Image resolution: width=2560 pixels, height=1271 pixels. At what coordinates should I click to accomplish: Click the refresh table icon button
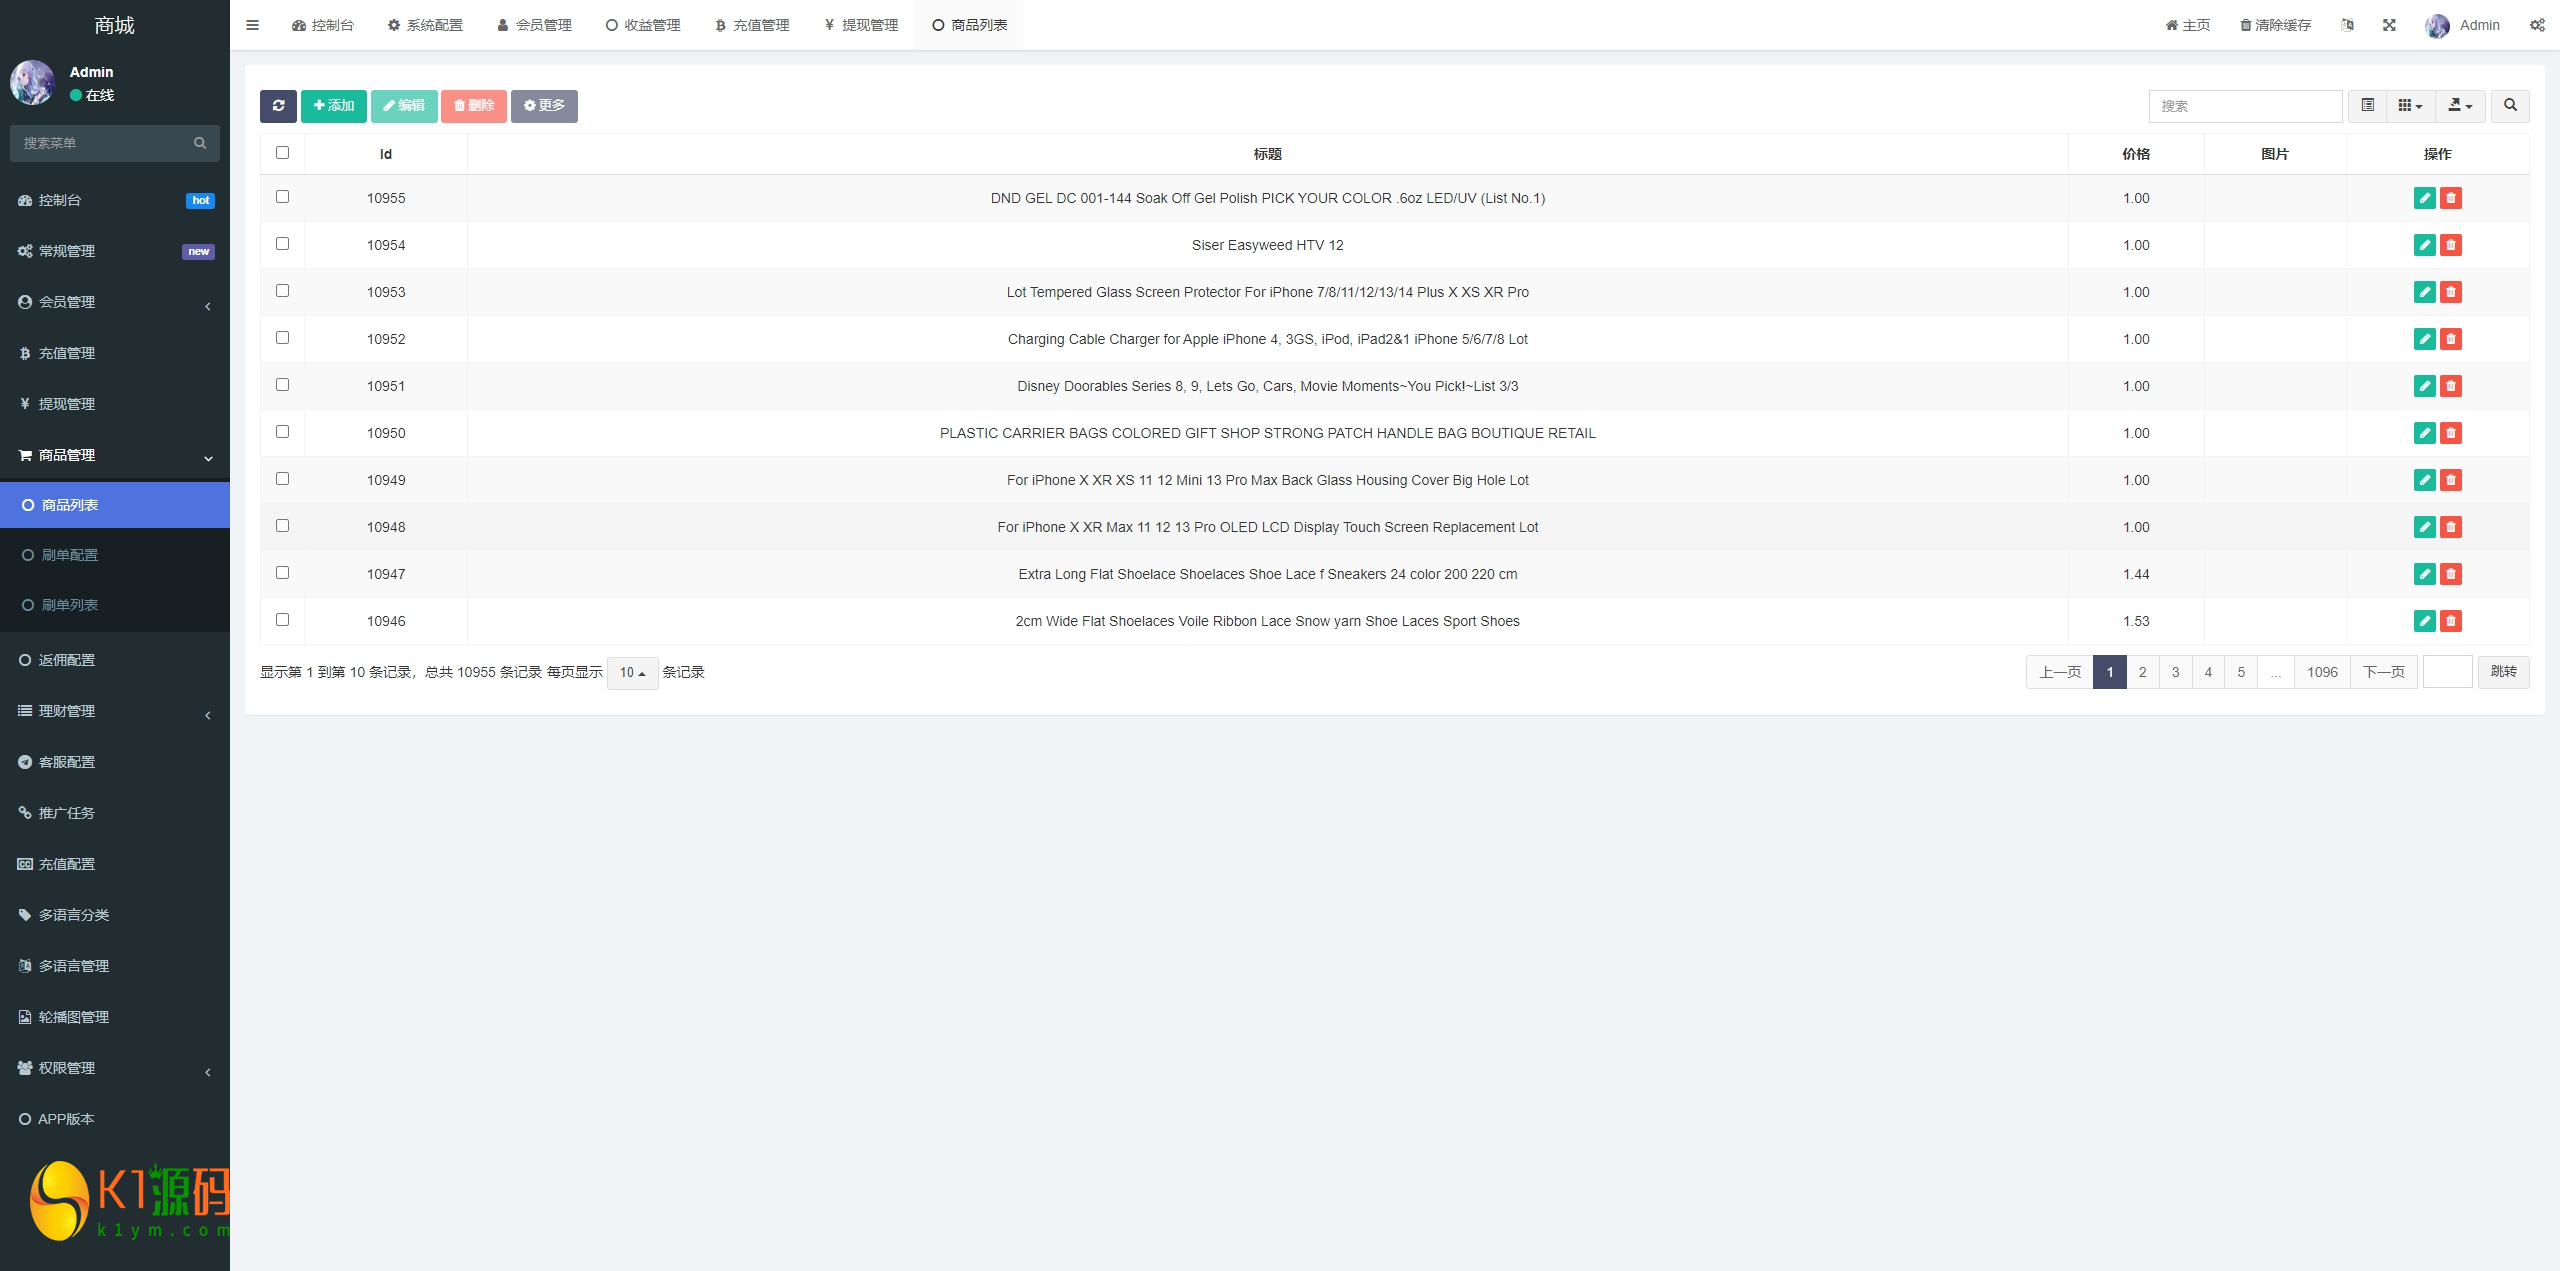click(278, 106)
